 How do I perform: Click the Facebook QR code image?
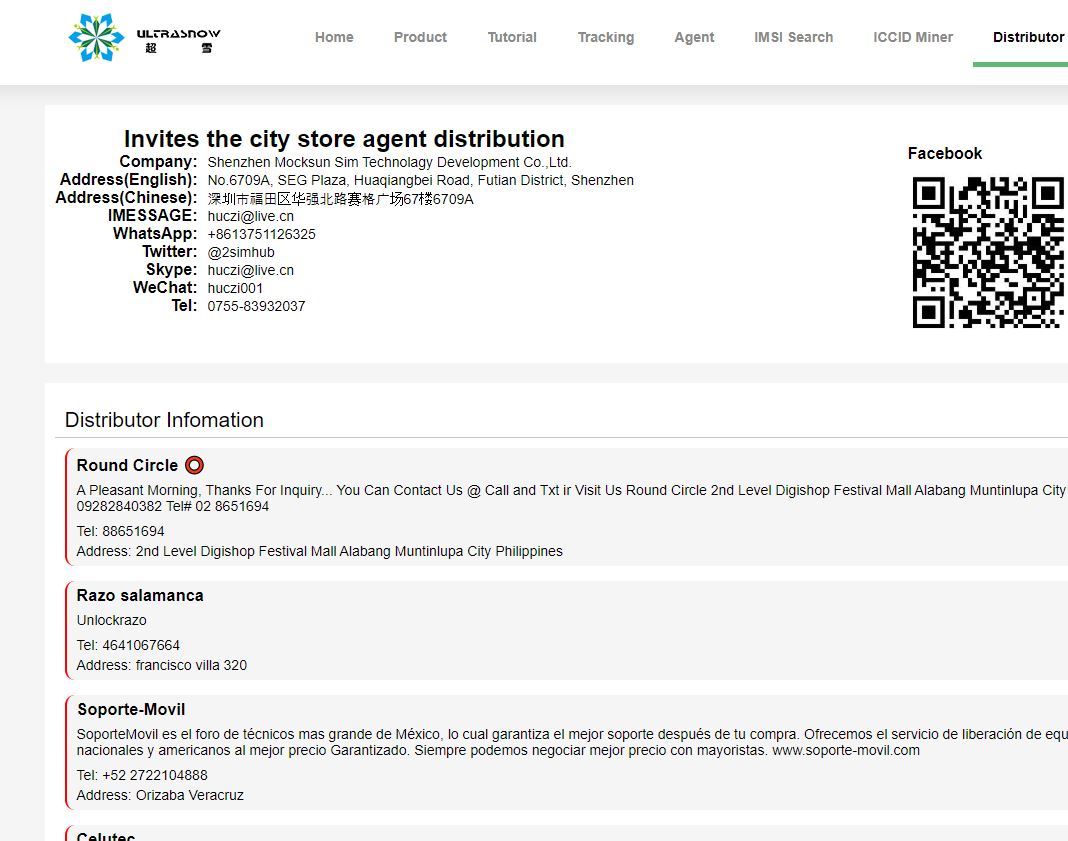pyautogui.click(x=989, y=252)
